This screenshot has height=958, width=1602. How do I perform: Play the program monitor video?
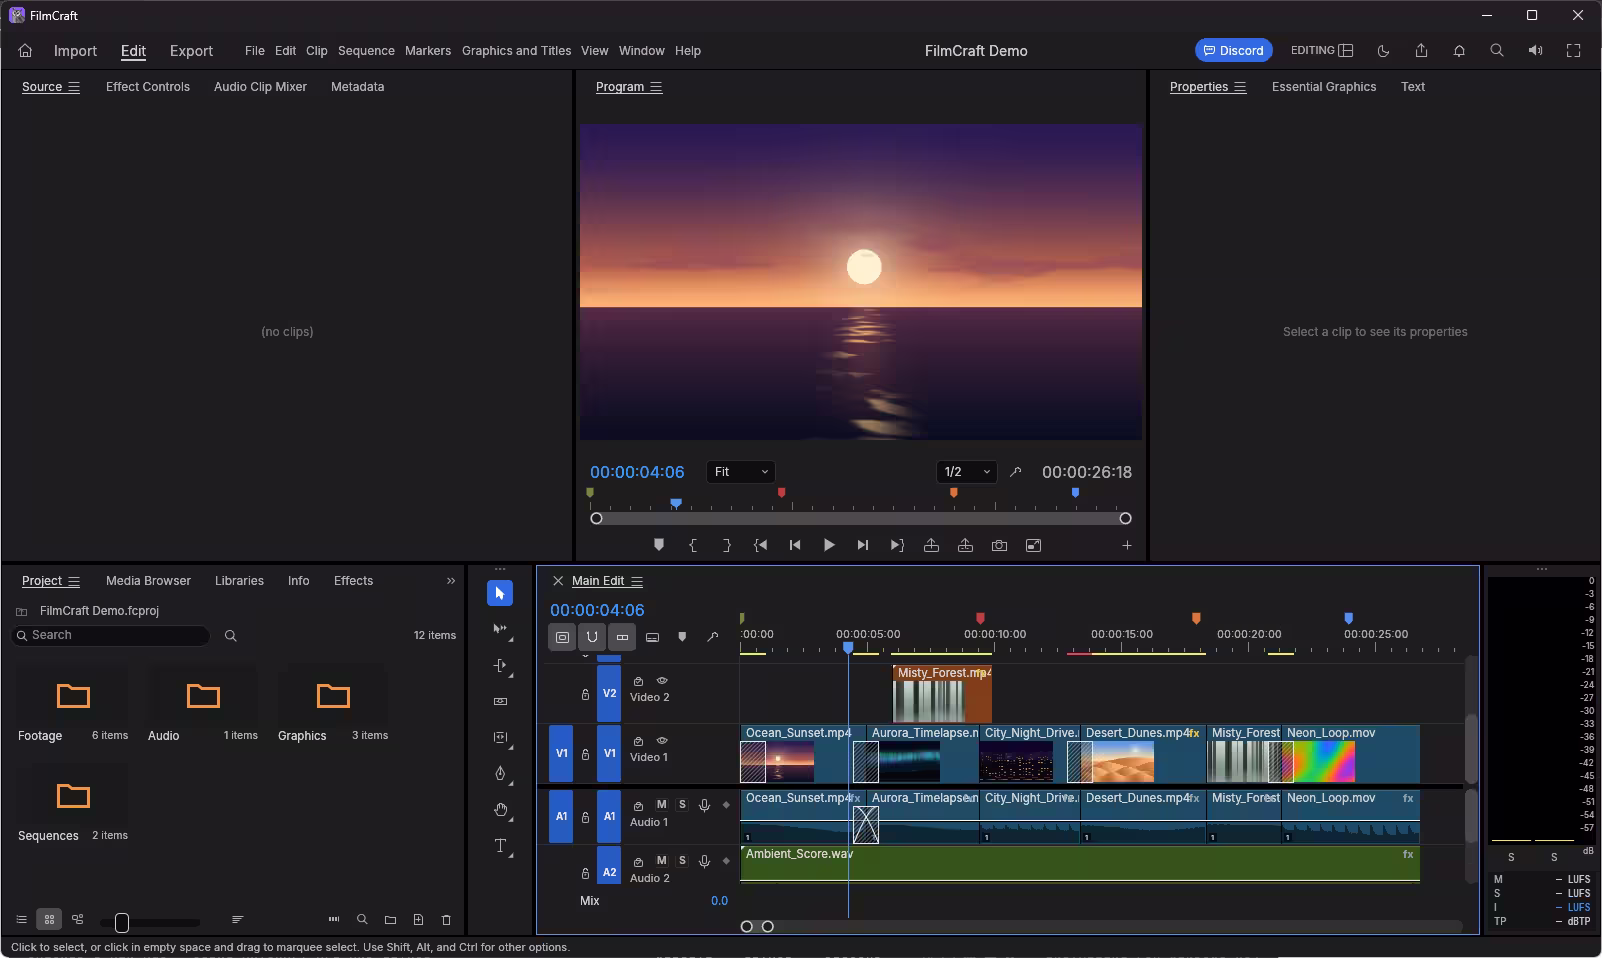click(829, 545)
